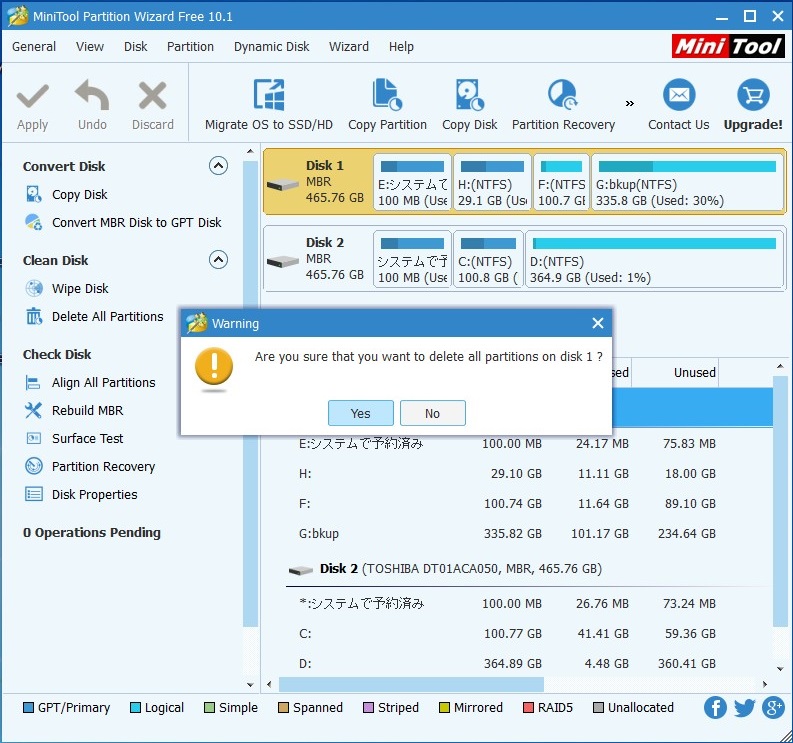
Task: Click the sidebar scroll up arrow
Action: (250, 151)
